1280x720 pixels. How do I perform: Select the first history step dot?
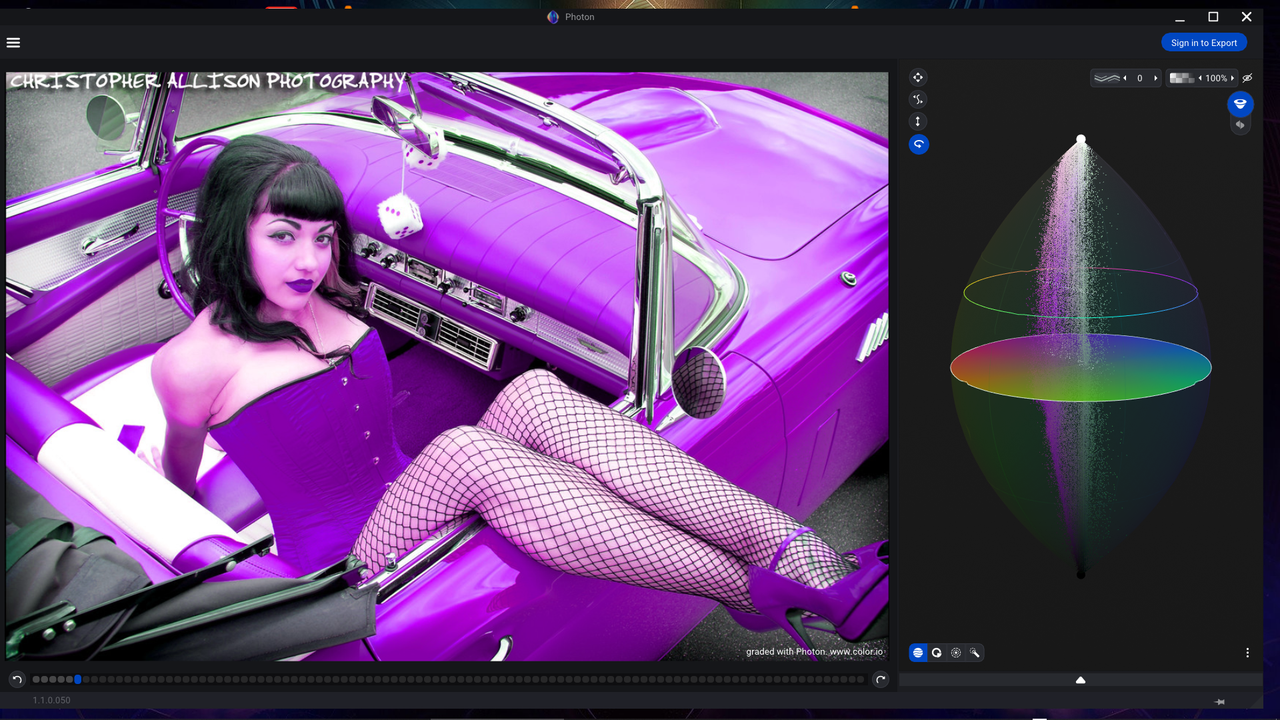coord(36,680)
